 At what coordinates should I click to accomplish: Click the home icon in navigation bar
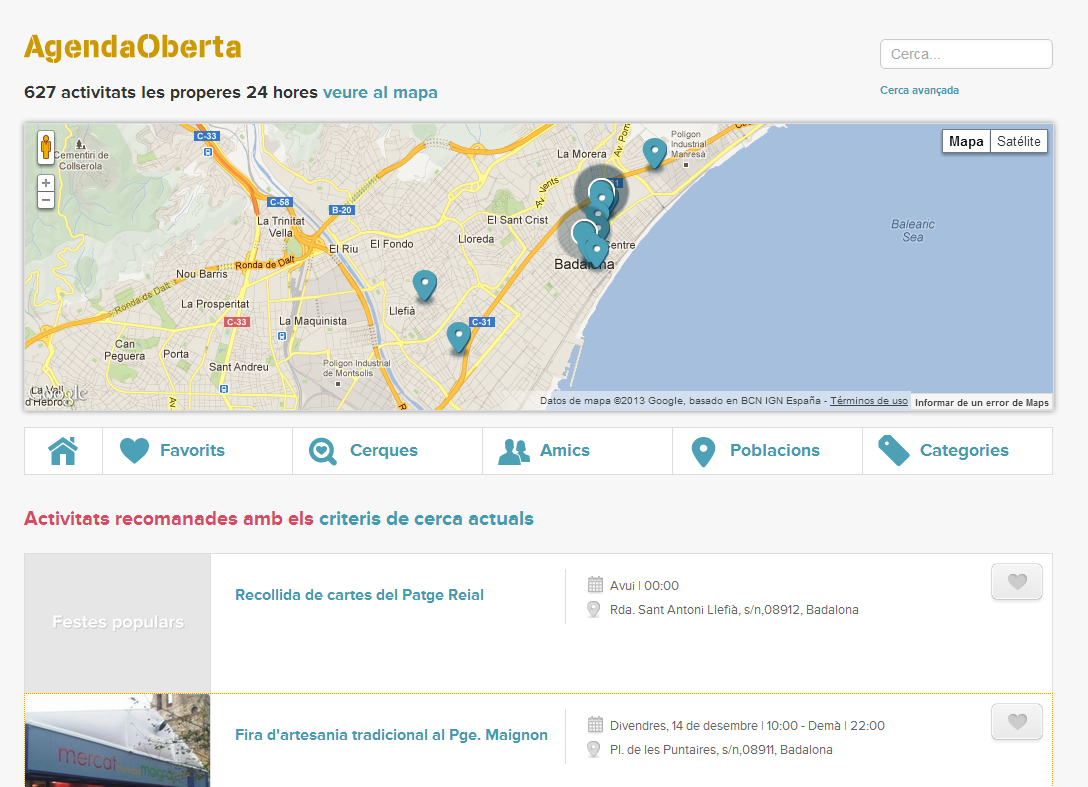coord(63,451)
